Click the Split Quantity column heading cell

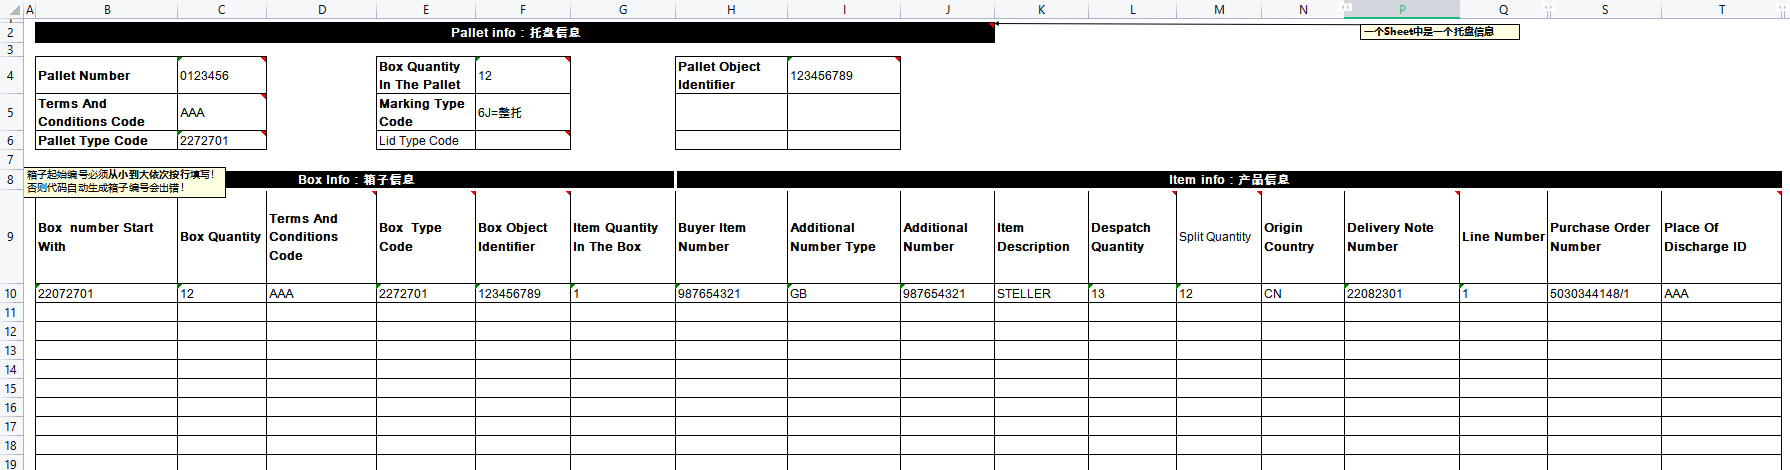tap(1218, 237)
